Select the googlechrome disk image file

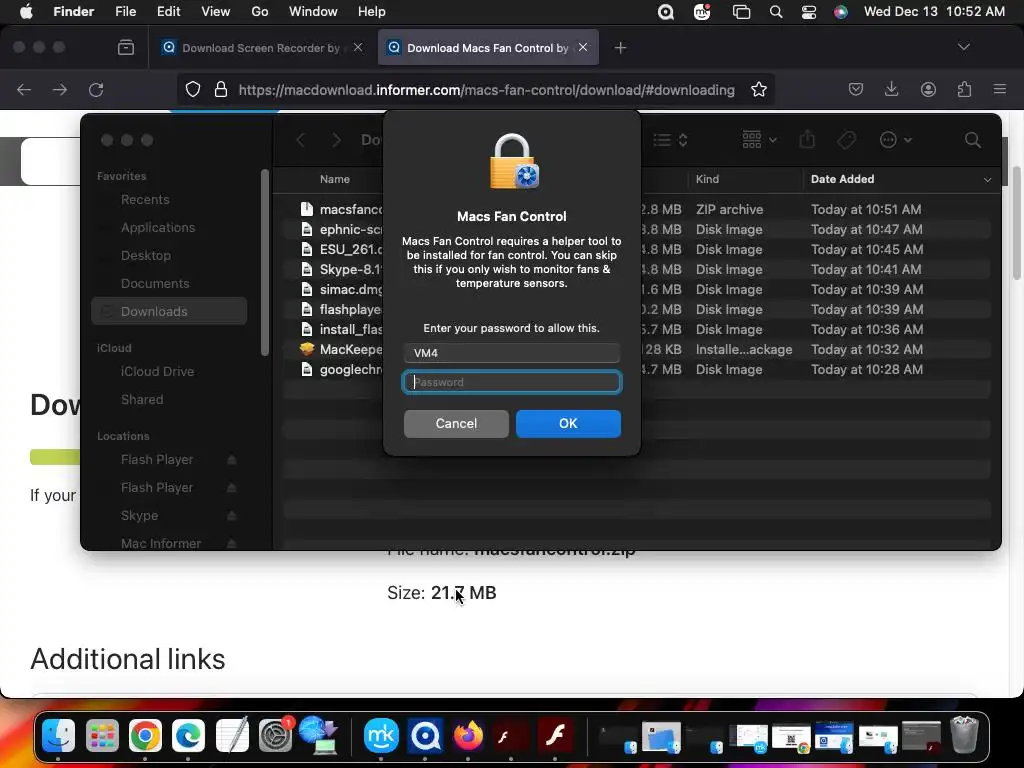pos(637,370)
